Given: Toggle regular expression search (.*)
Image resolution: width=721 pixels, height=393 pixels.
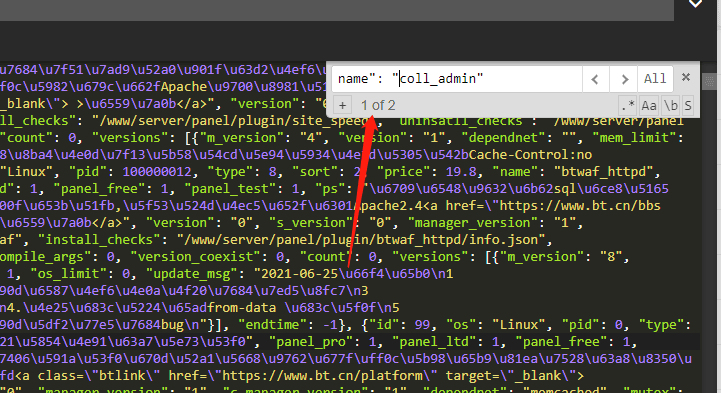Looking at the screenshot, I should click(x=628, y=105).
